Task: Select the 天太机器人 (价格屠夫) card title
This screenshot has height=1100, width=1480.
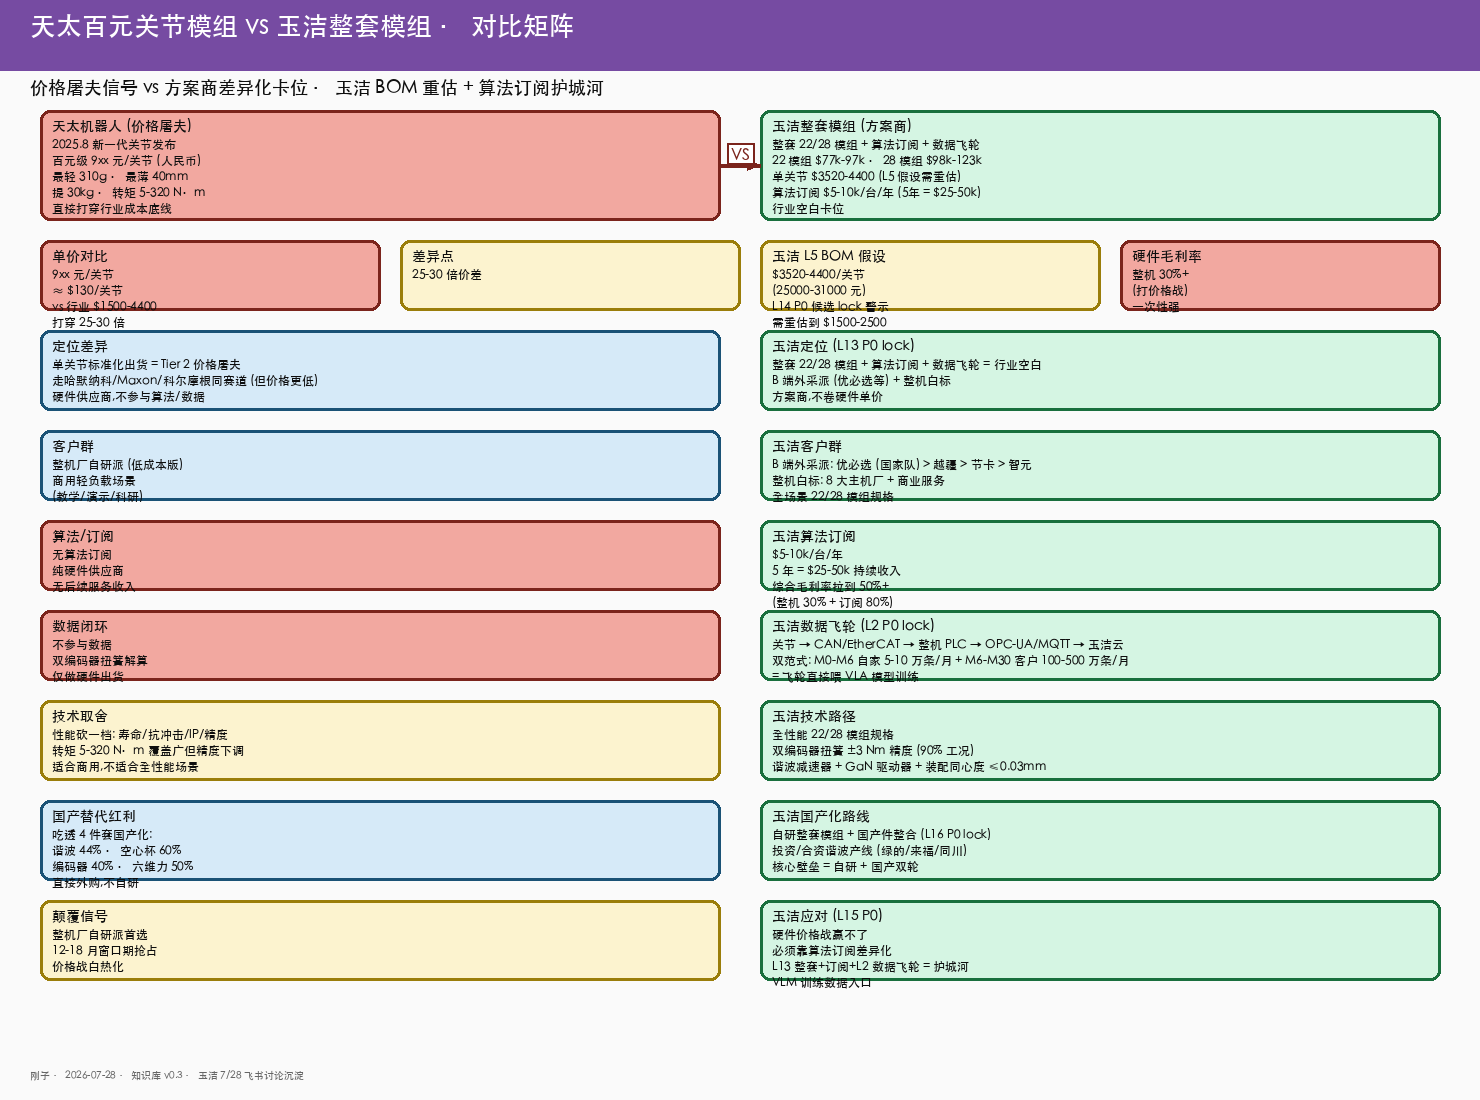Action: pos(122,126)
